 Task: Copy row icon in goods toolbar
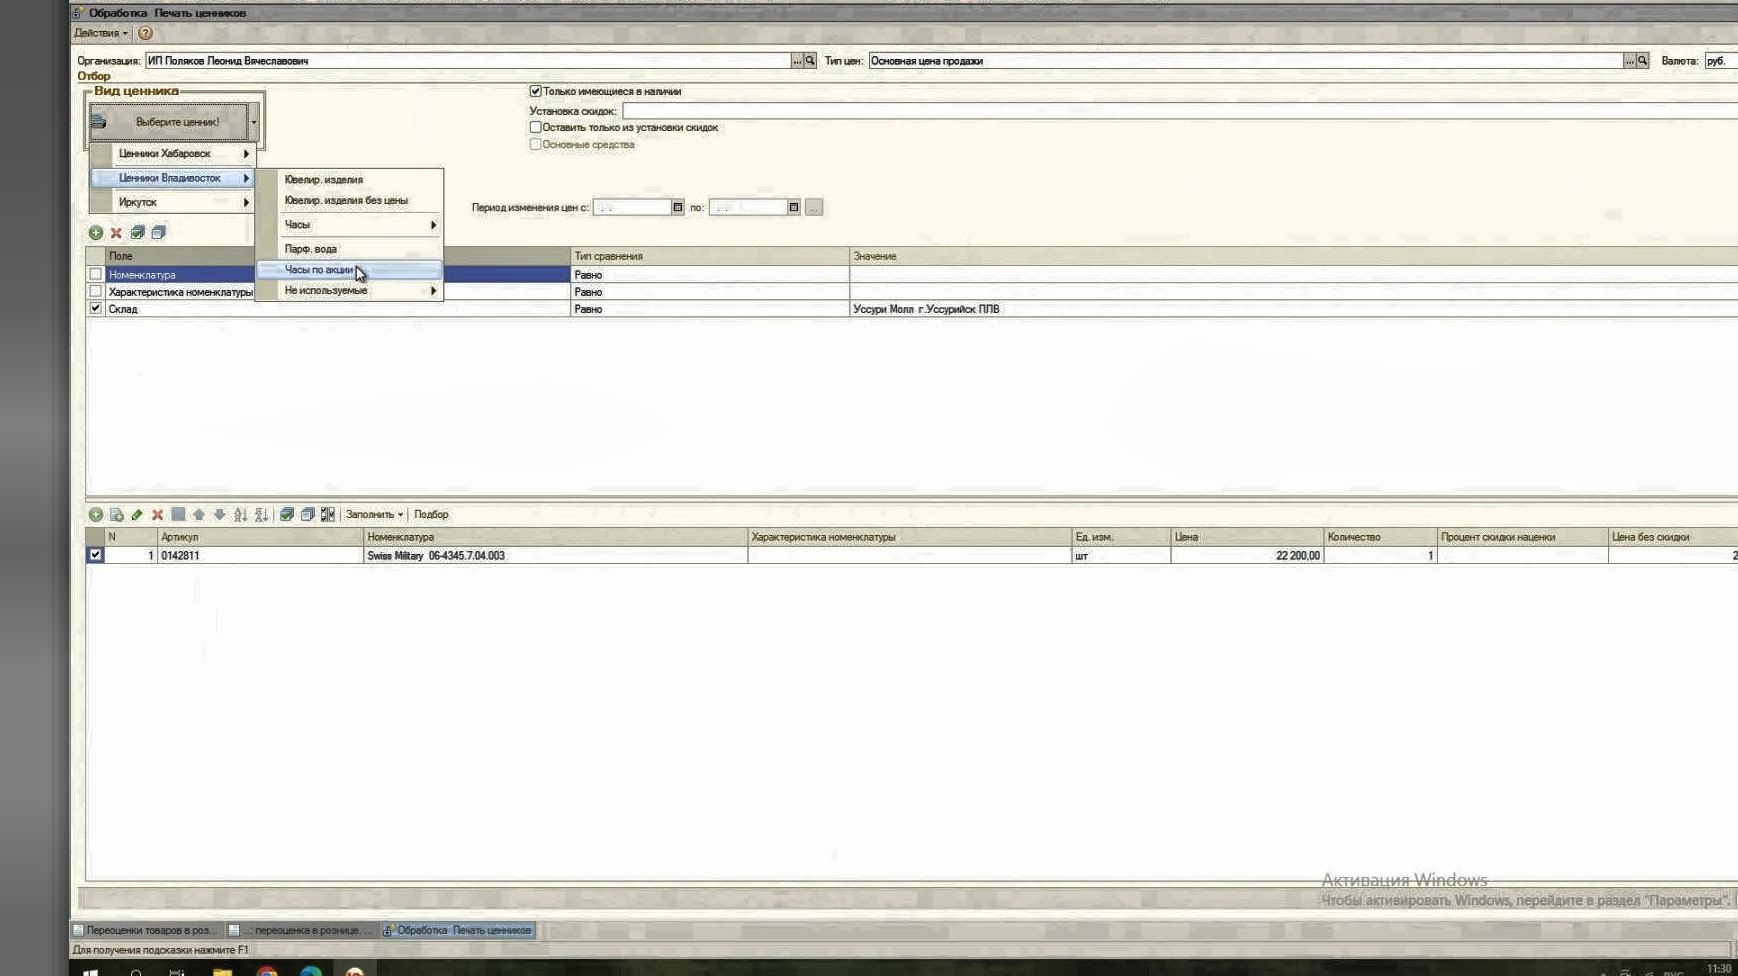(116, 515)
